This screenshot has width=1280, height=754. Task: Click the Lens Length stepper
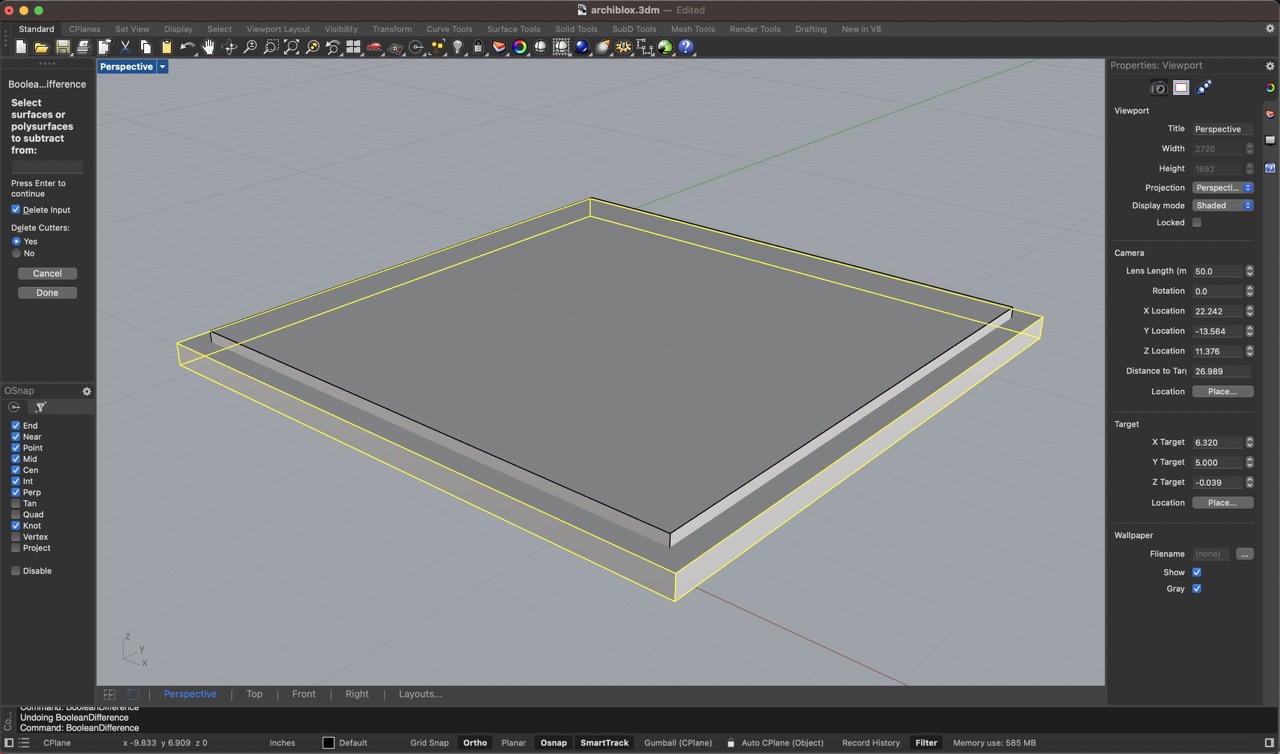[1249, 271]
